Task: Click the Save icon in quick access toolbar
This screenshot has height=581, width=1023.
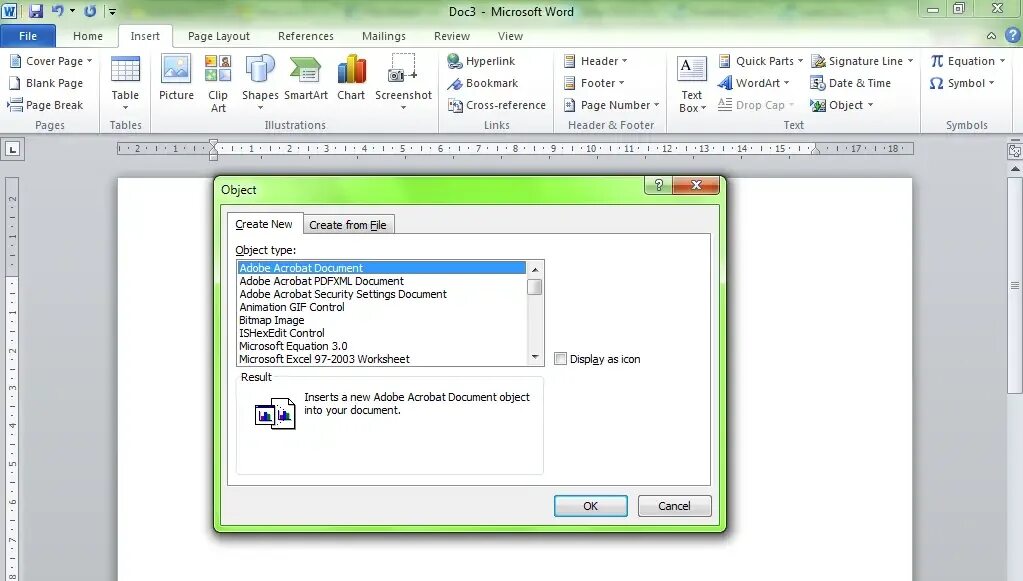Action: coord(36,11)
